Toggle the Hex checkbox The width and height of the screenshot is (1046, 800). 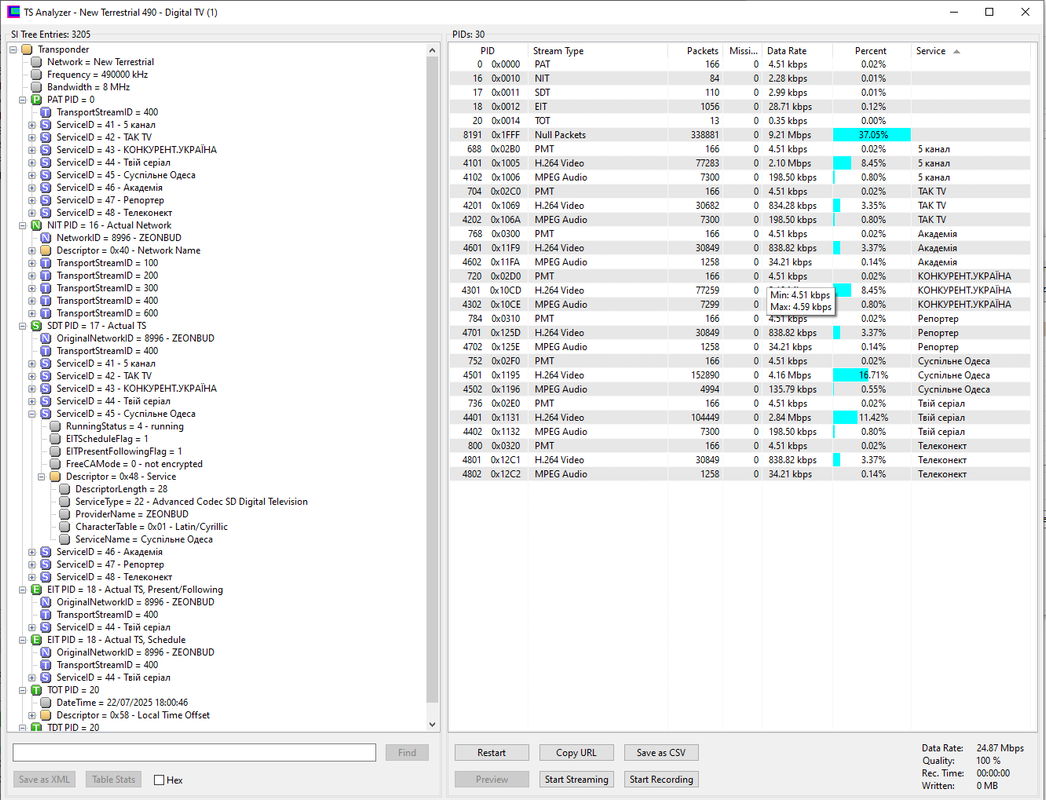tap(159, 779)
